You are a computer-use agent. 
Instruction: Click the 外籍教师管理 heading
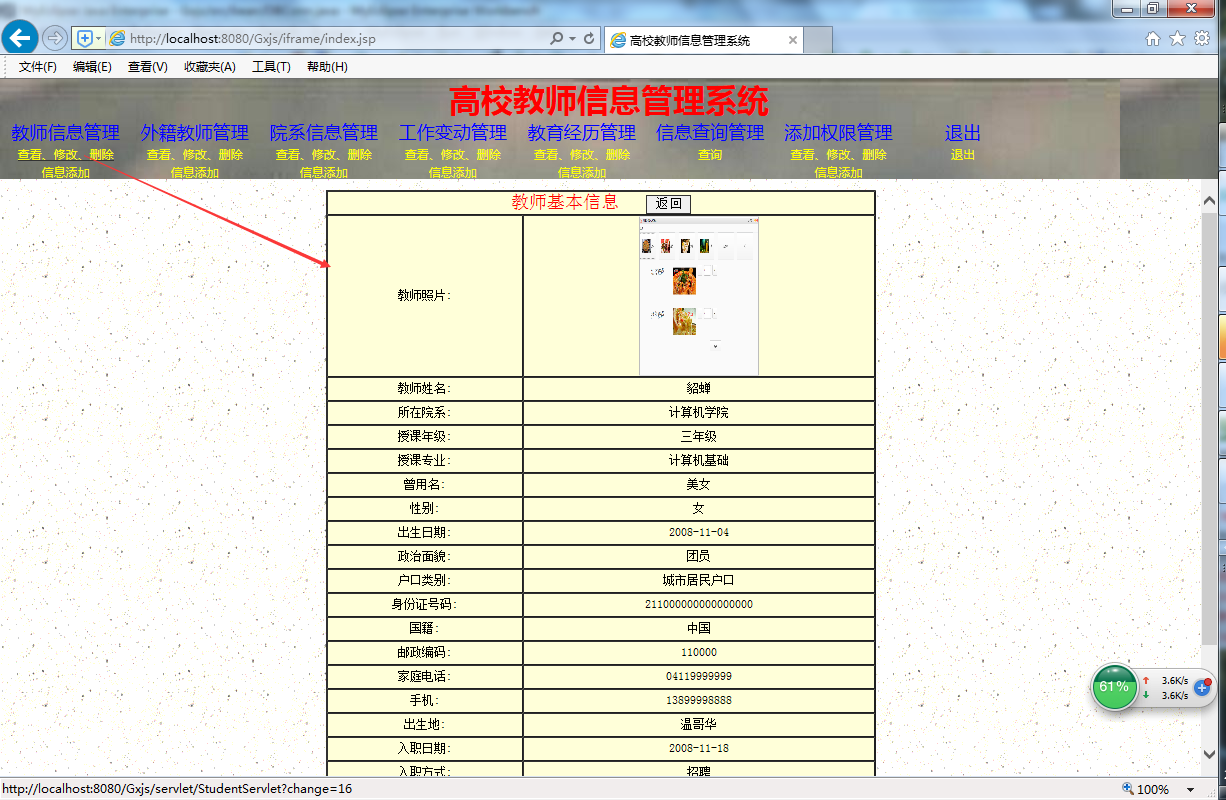194,132
